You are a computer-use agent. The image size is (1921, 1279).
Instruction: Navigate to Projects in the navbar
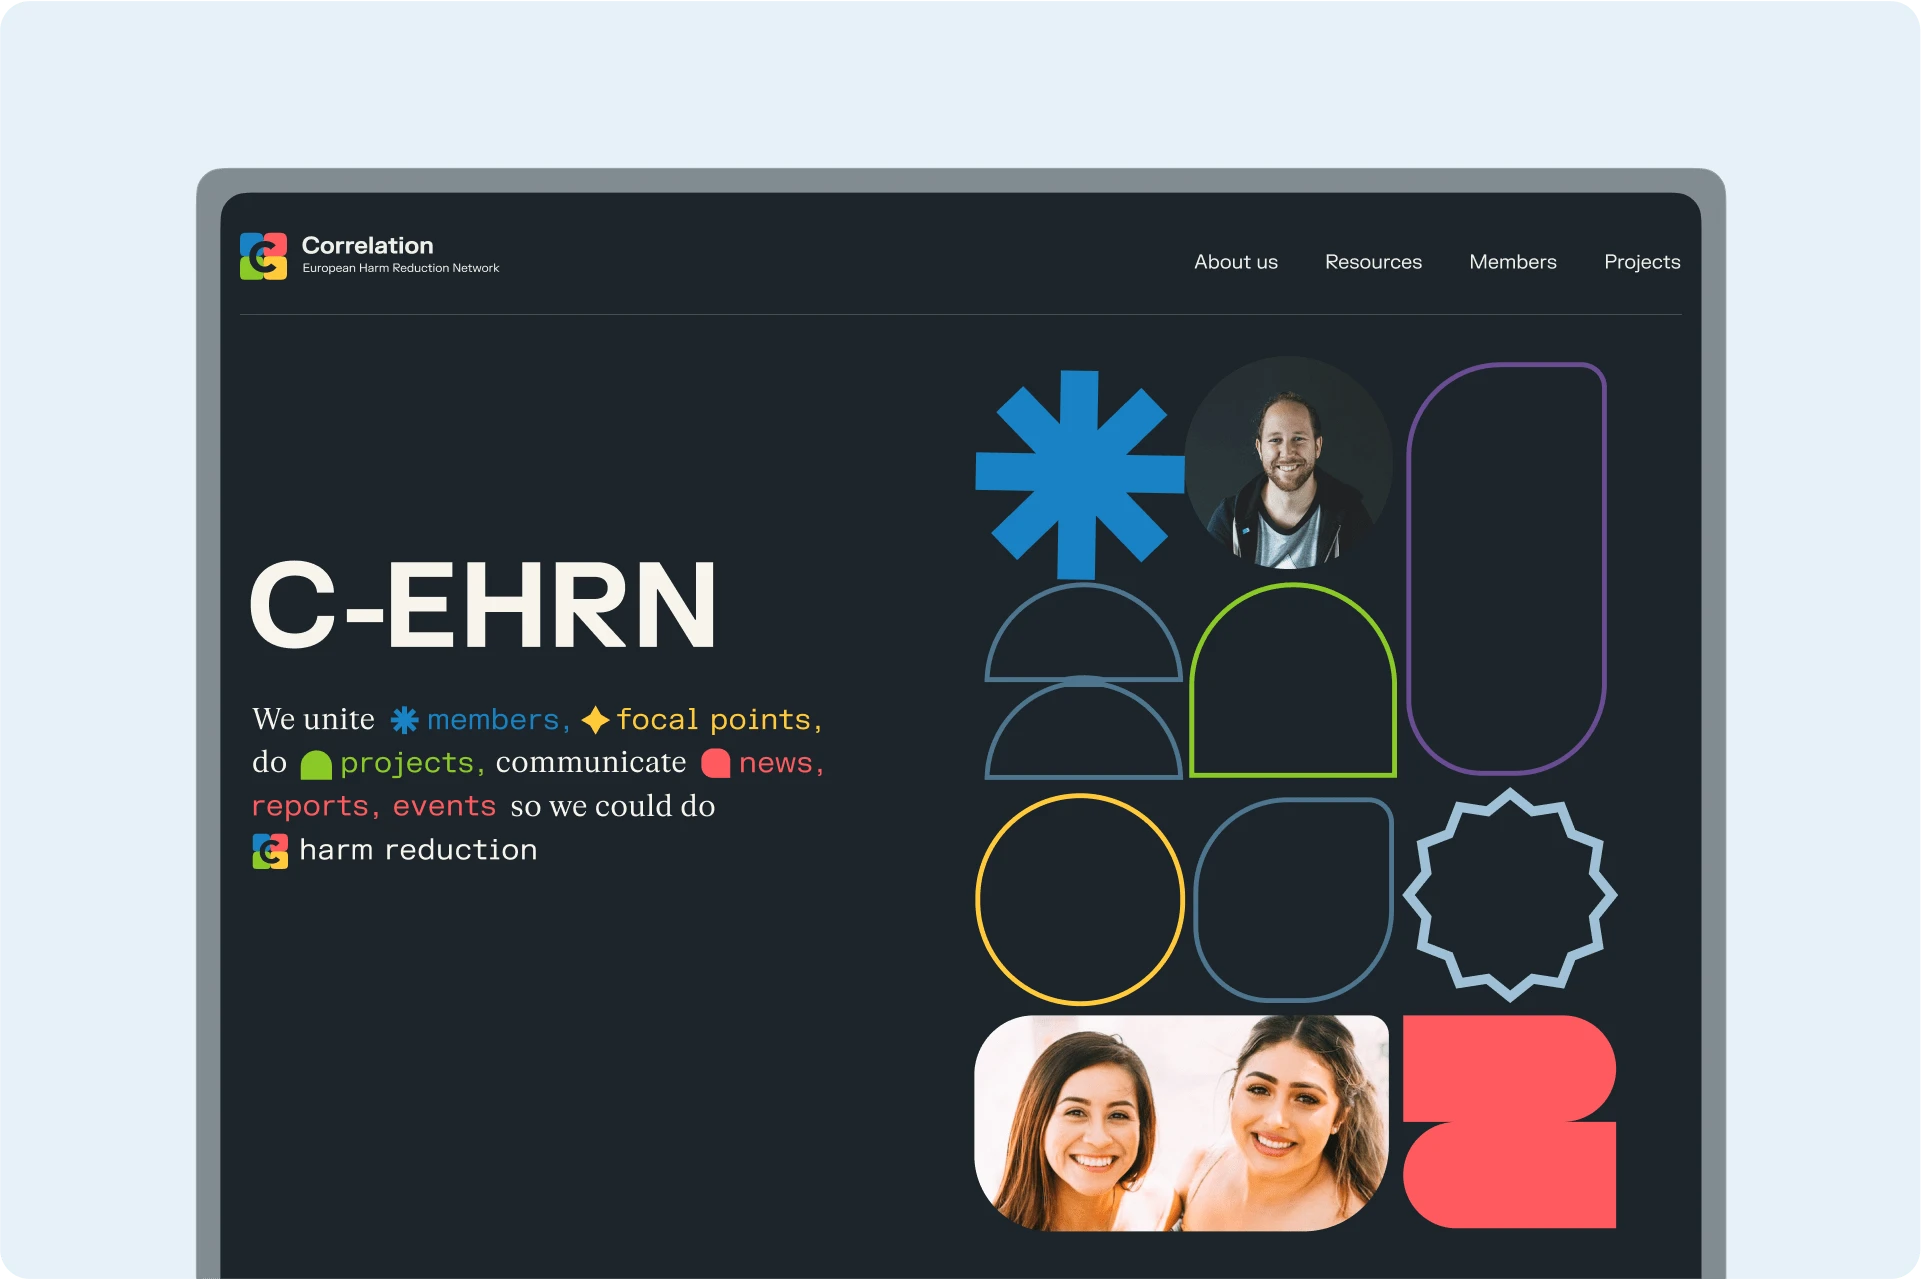coord(1641,262)
